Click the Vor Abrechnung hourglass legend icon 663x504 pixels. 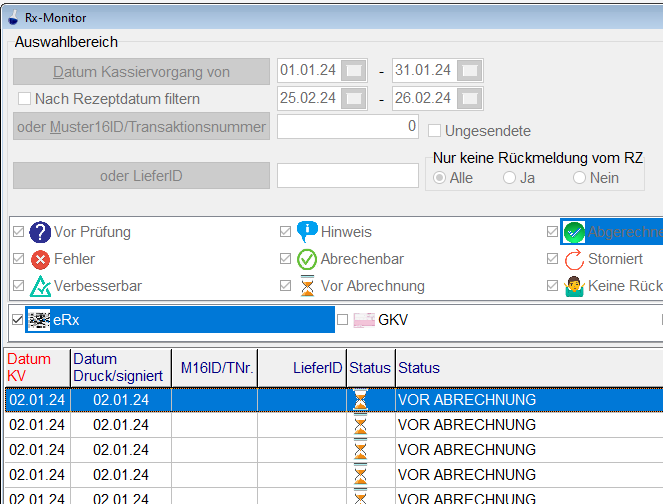(x=307, y=286)
